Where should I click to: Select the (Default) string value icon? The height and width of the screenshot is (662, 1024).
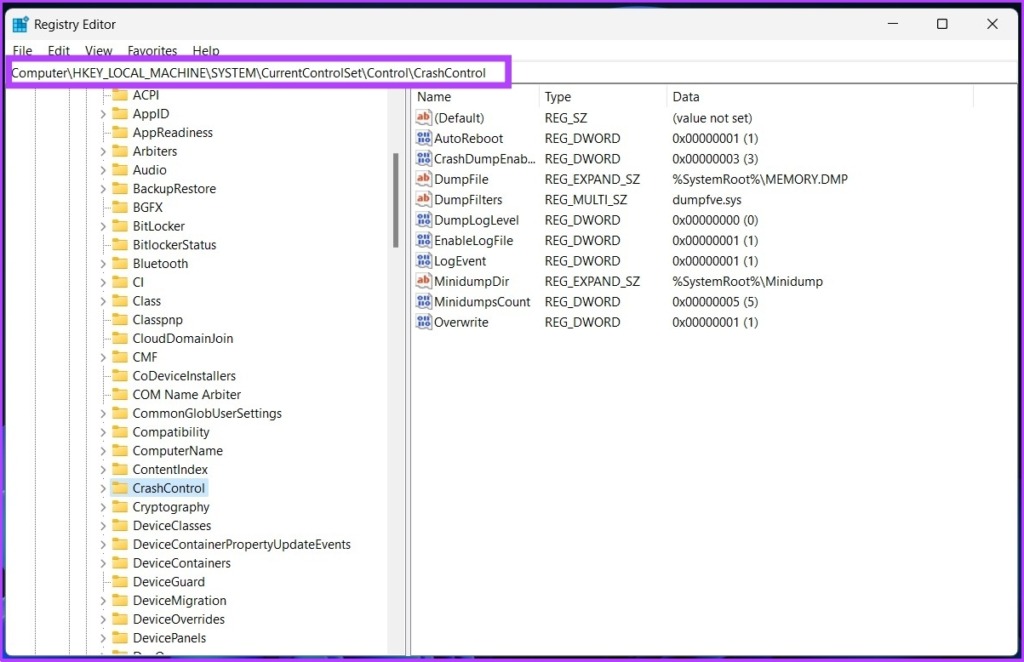click(x=423, y=118)
